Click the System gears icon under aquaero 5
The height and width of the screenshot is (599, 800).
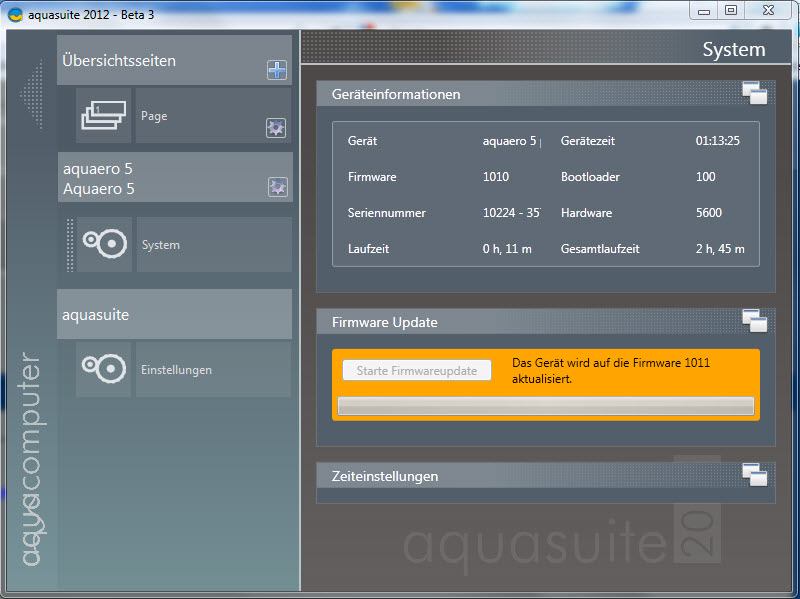105,244
